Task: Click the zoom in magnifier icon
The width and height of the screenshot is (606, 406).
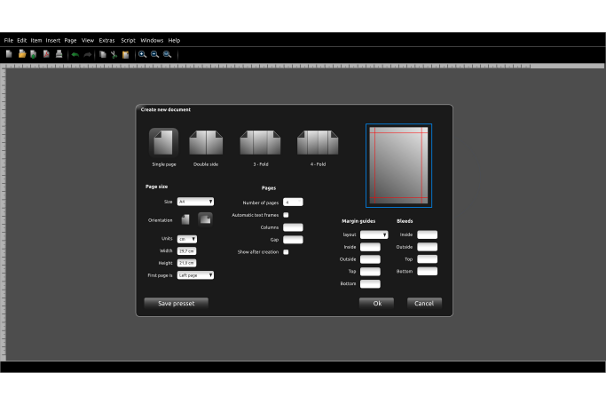Action: coord(143,54)
